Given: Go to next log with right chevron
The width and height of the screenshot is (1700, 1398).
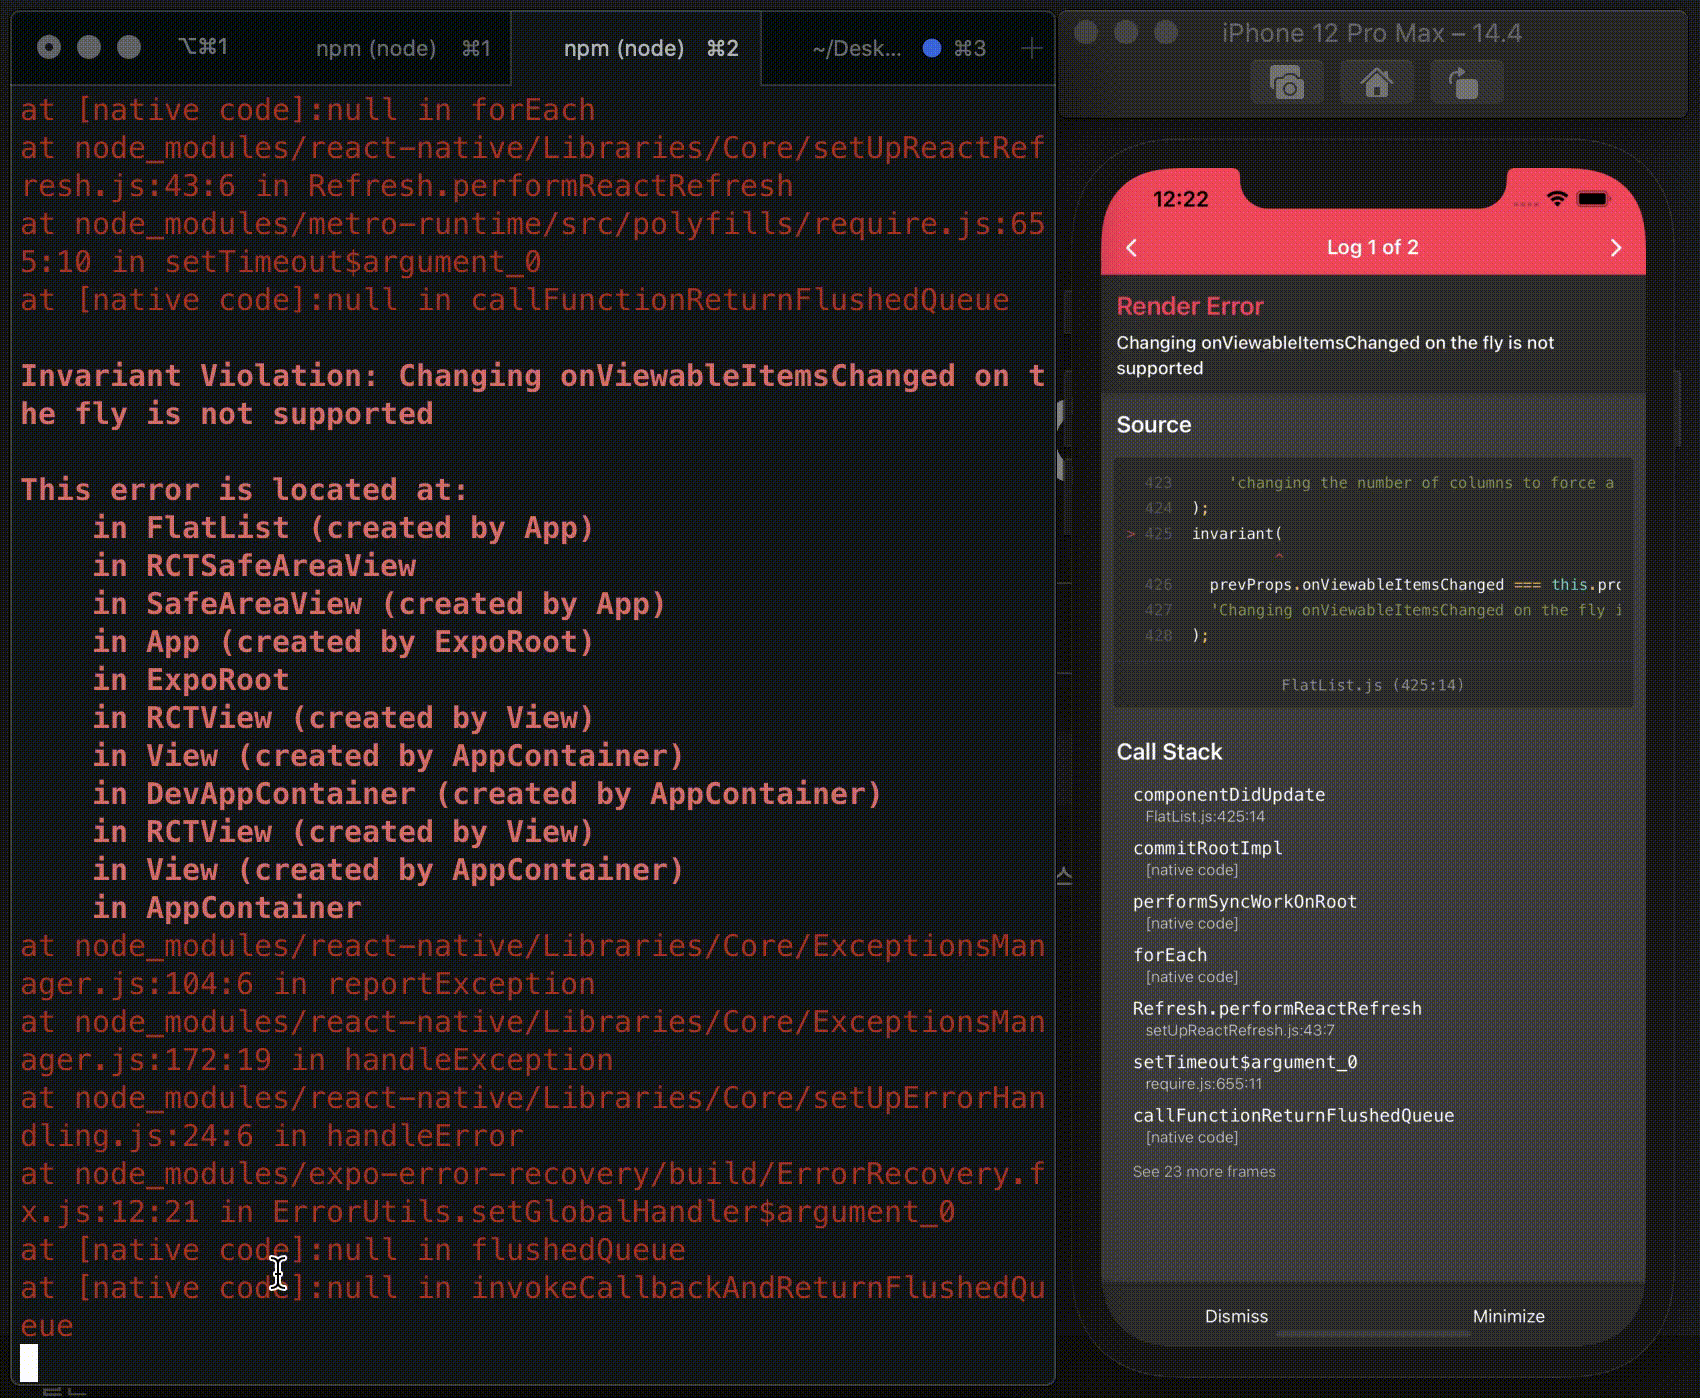Looking at the screenshot, I should pyautogui.click(x=1616, y=248).
